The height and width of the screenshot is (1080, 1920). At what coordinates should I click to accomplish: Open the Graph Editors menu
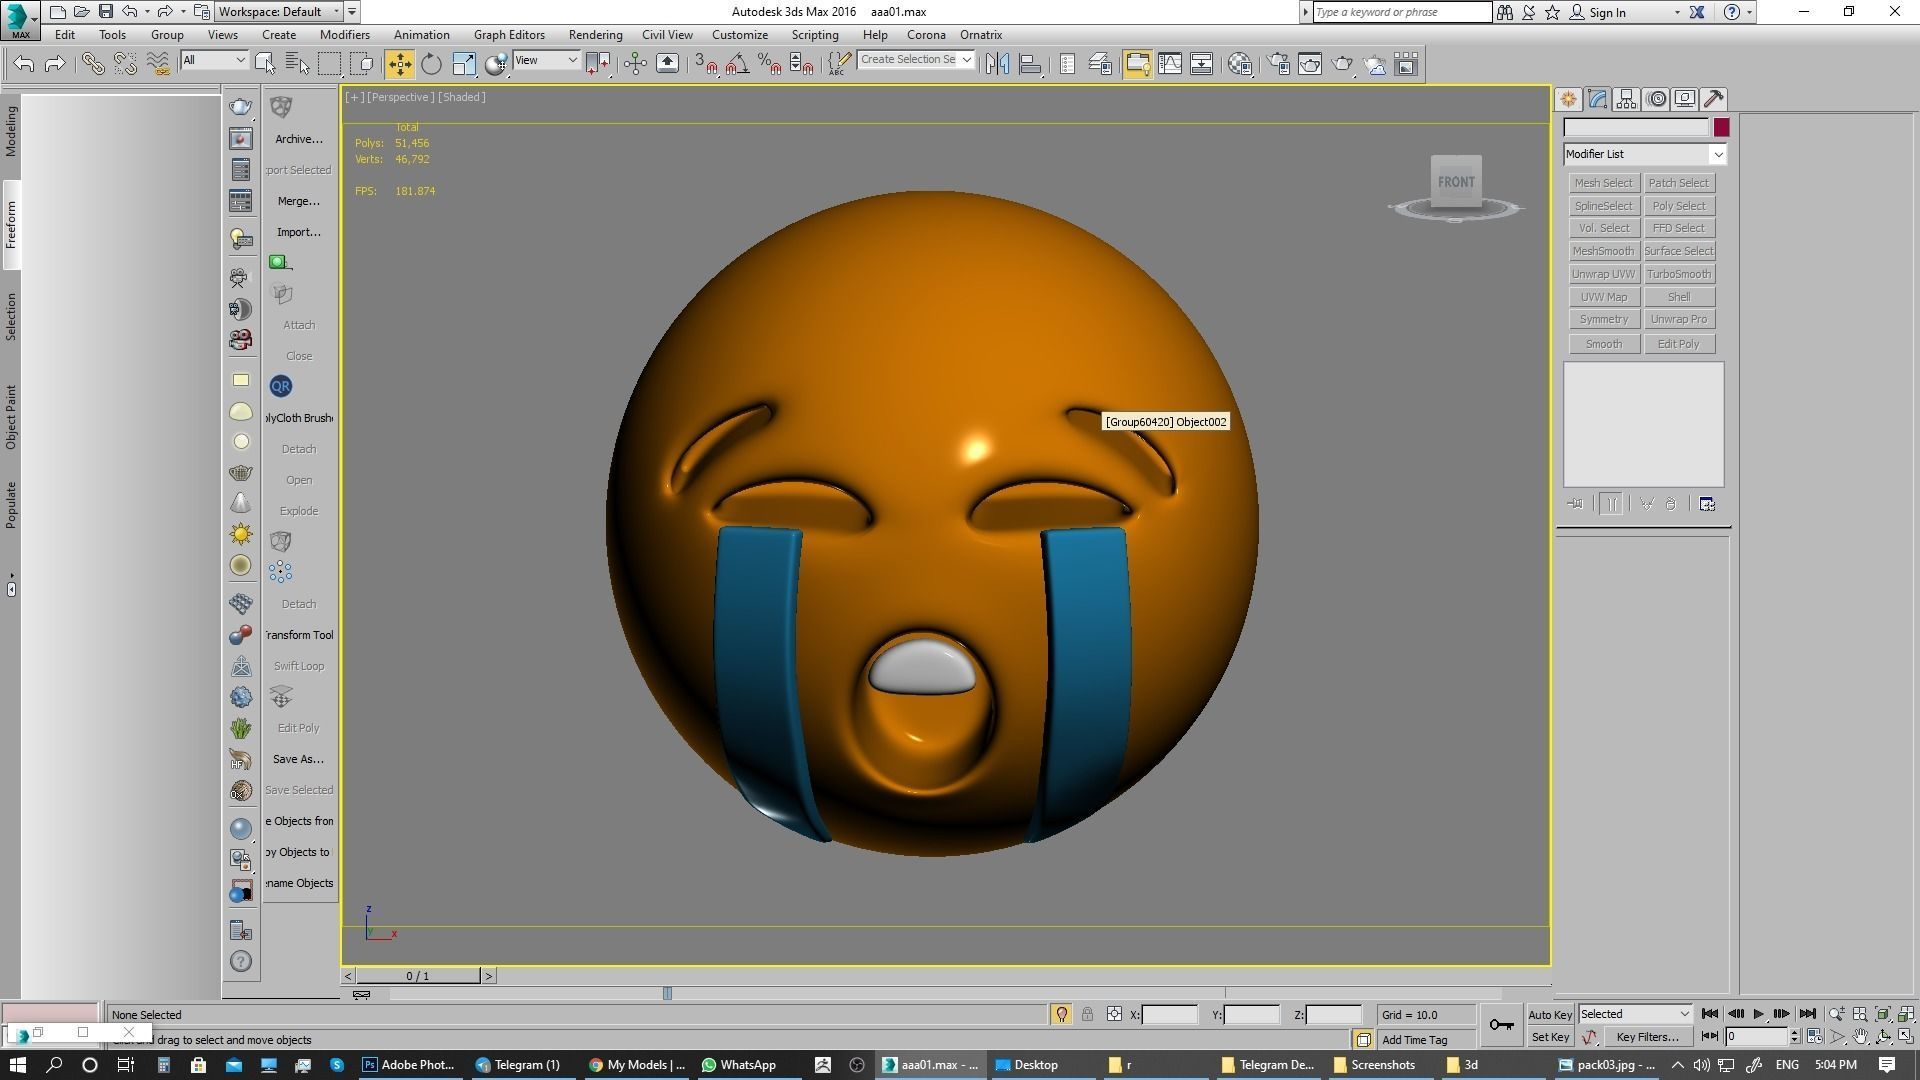click(x=509, y=35)
